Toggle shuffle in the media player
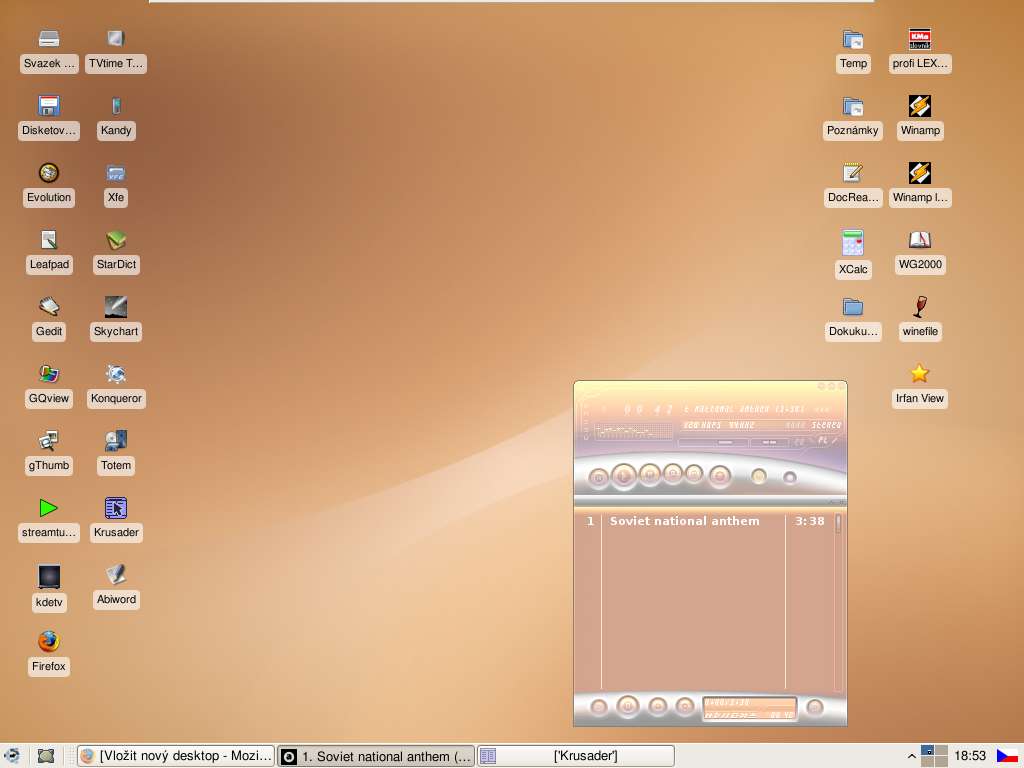Viewport: 1024px width, 768px height. click(x=758, y=477)
